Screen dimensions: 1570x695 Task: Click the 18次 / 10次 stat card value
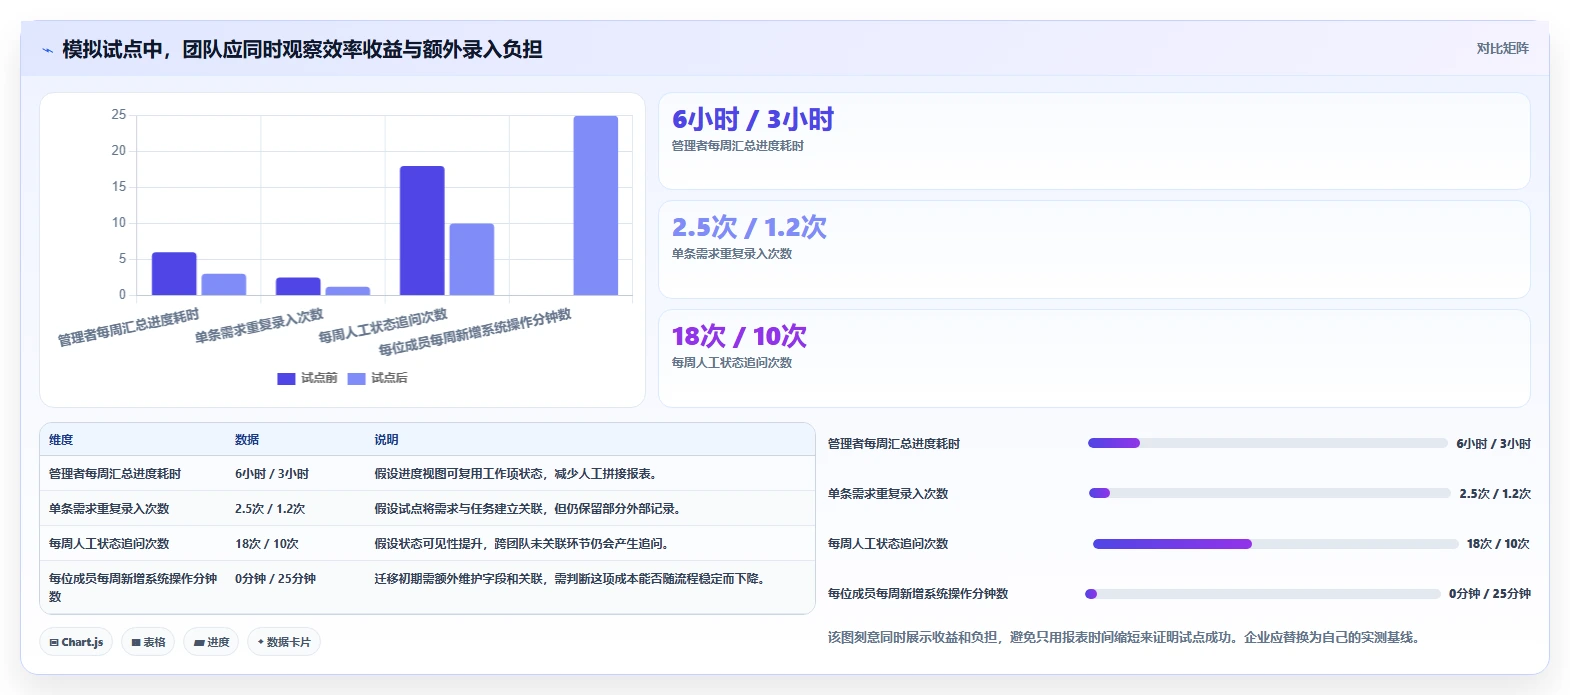click(739, 336)
